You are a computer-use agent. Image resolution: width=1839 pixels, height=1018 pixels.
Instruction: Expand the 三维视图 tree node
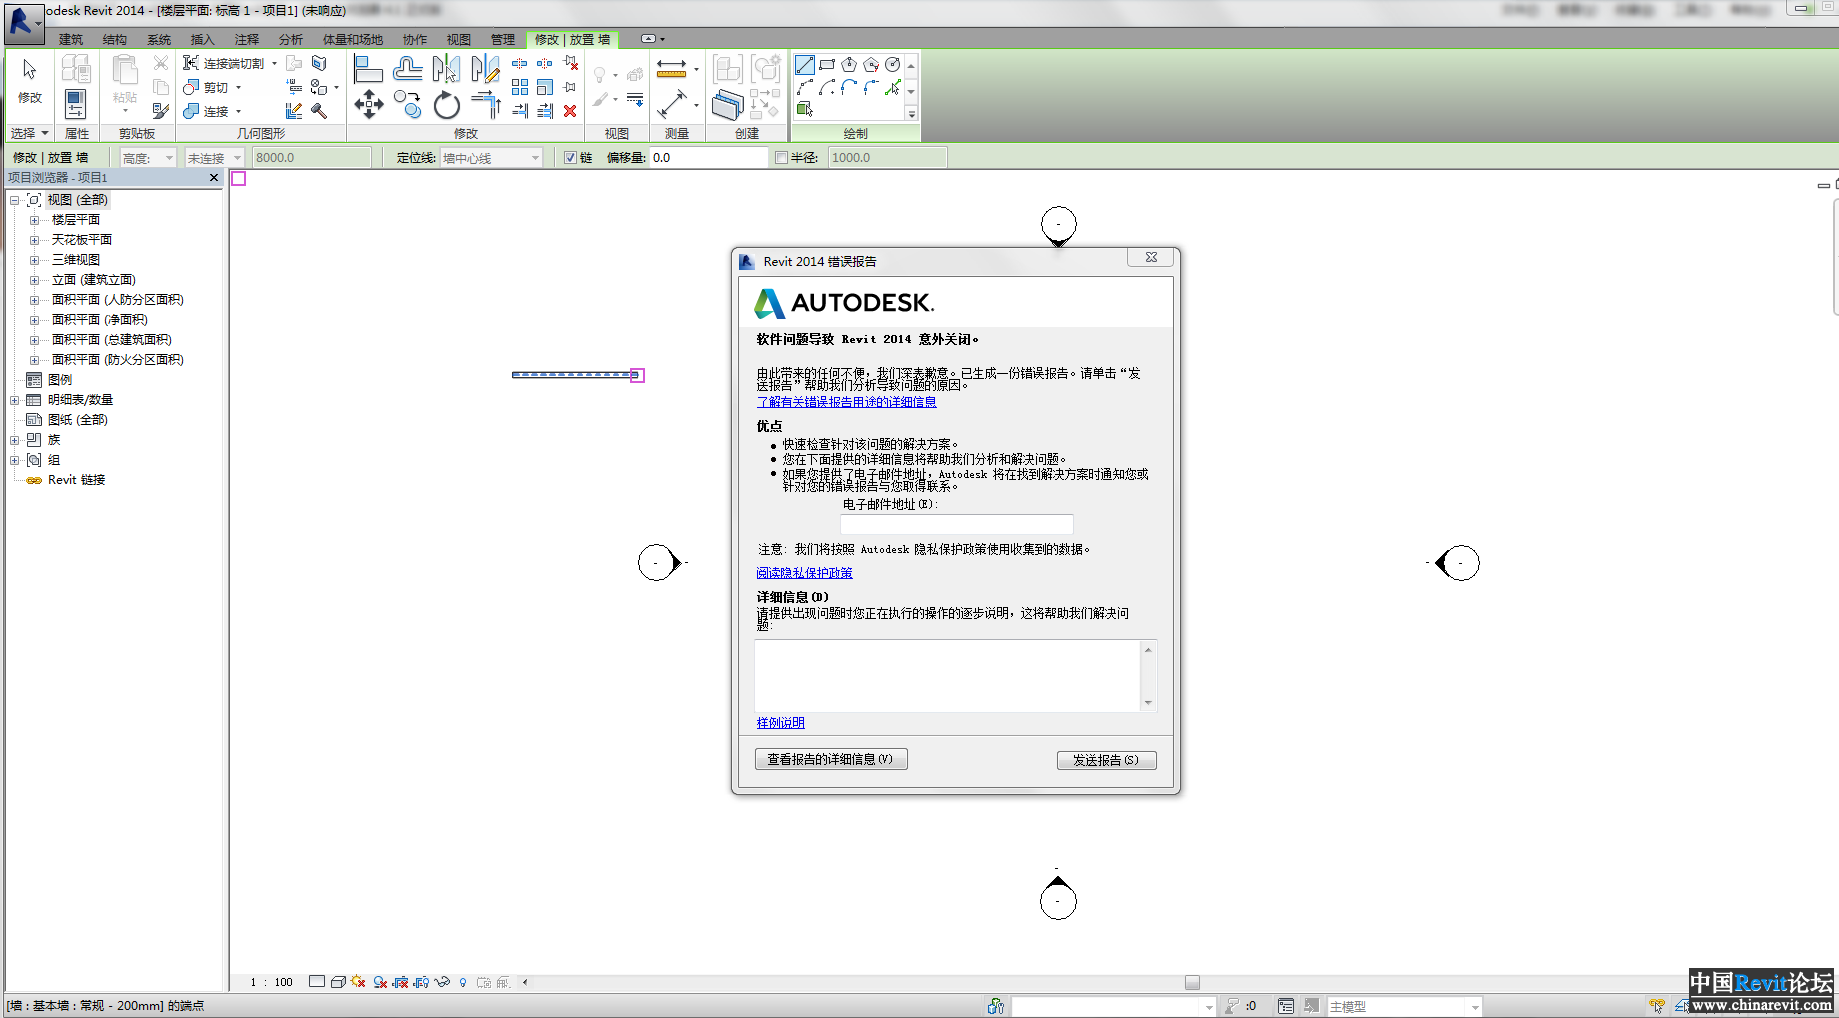coord(34,260)
